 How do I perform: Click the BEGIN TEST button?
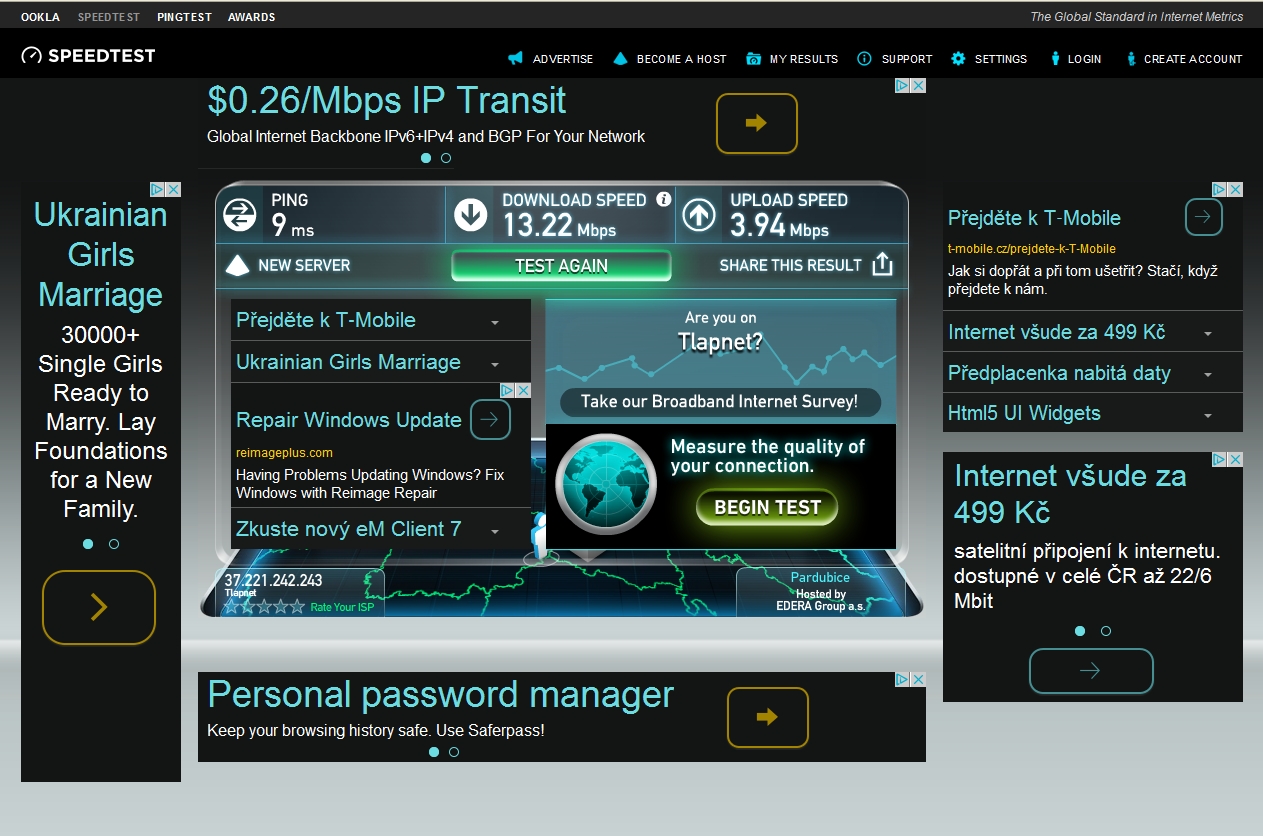coord(767,507)
